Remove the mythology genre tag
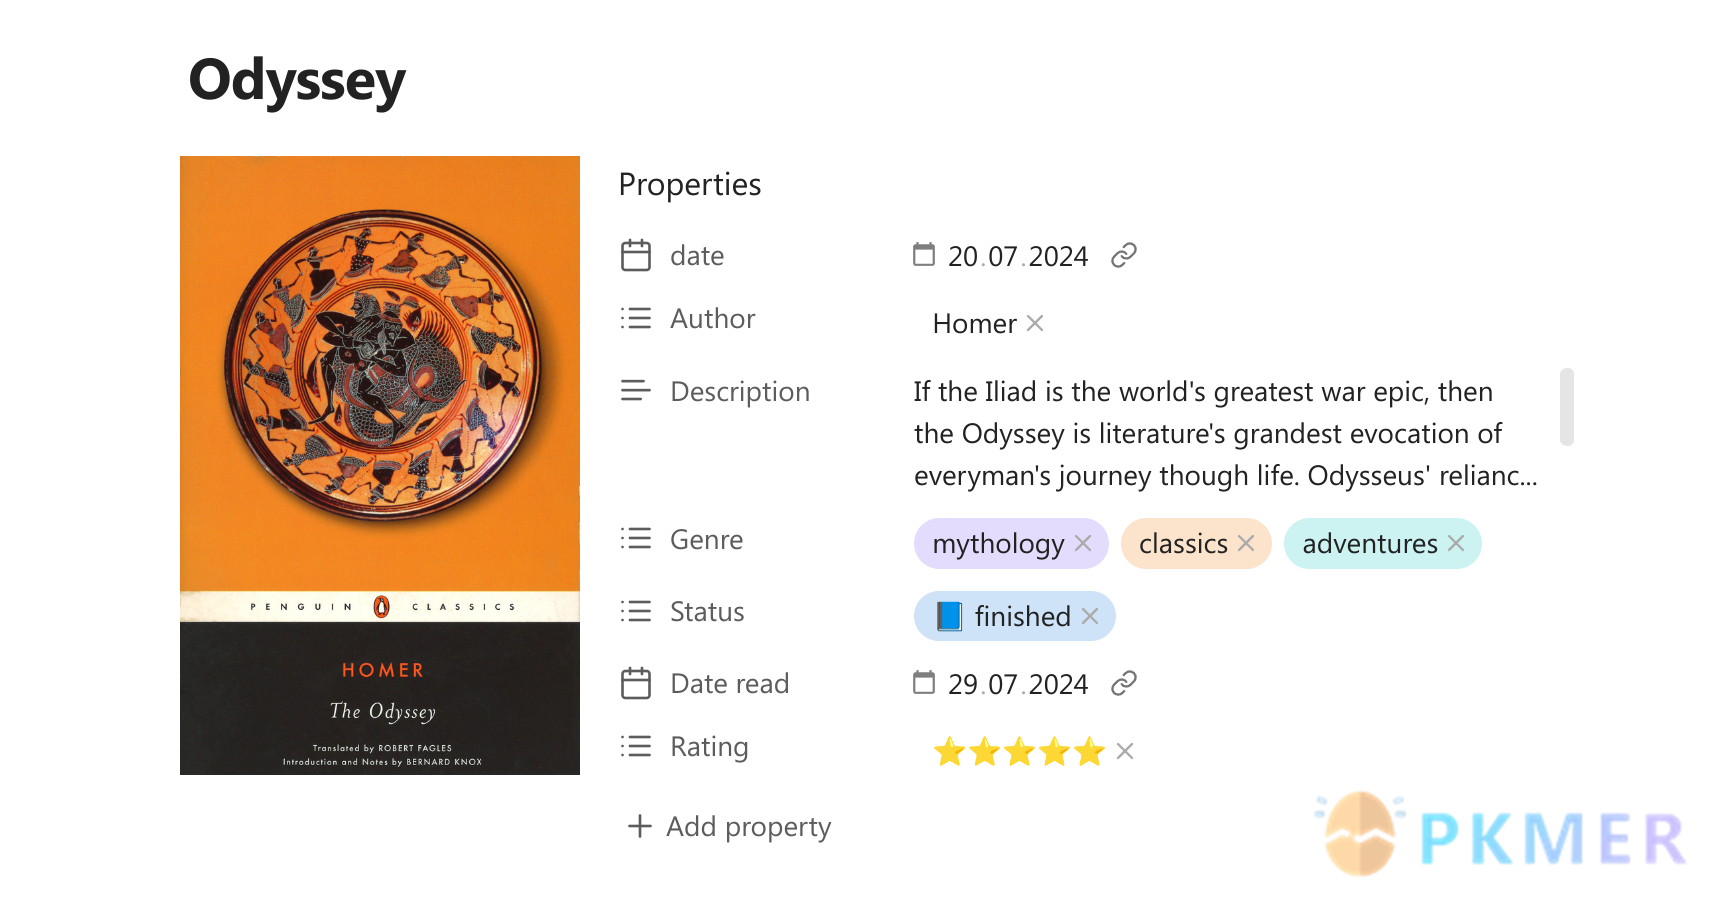 (x=1083, y=543)
